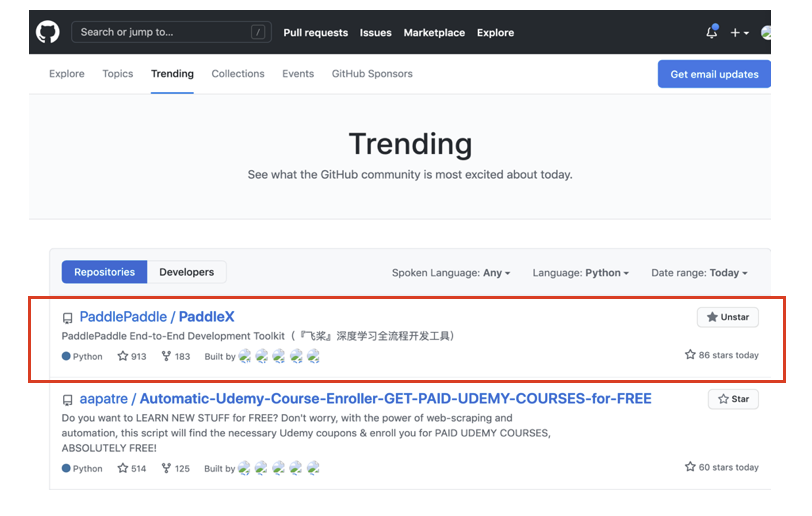This screenshot has width=812, height=516.
Task: Open the user avatar menu
Action: pos(766,33)
